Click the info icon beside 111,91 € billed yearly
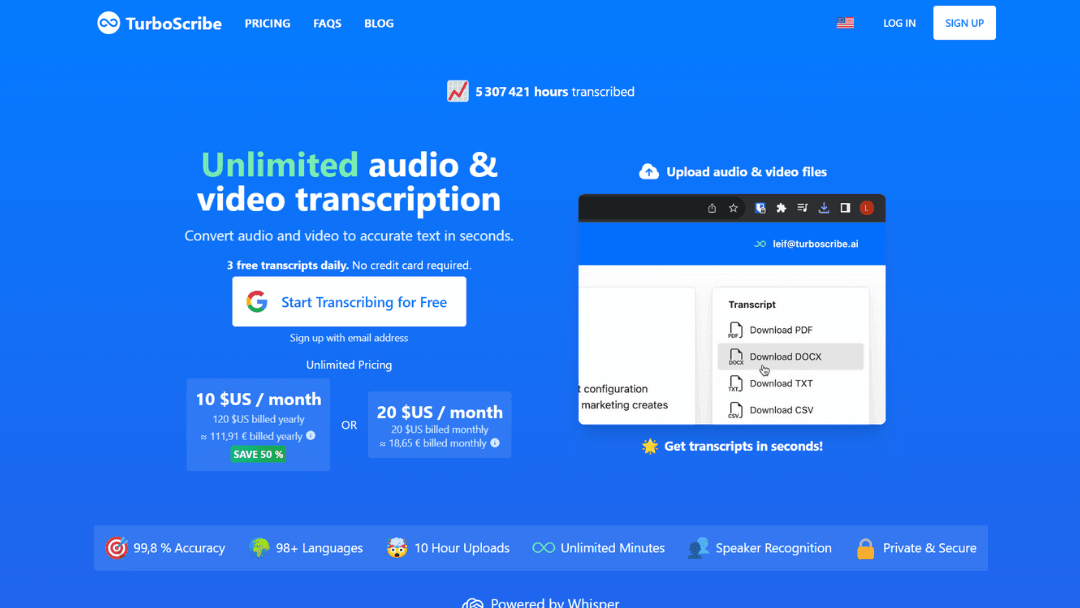The width and height of the screenshot is (1080, 608). 311,436
